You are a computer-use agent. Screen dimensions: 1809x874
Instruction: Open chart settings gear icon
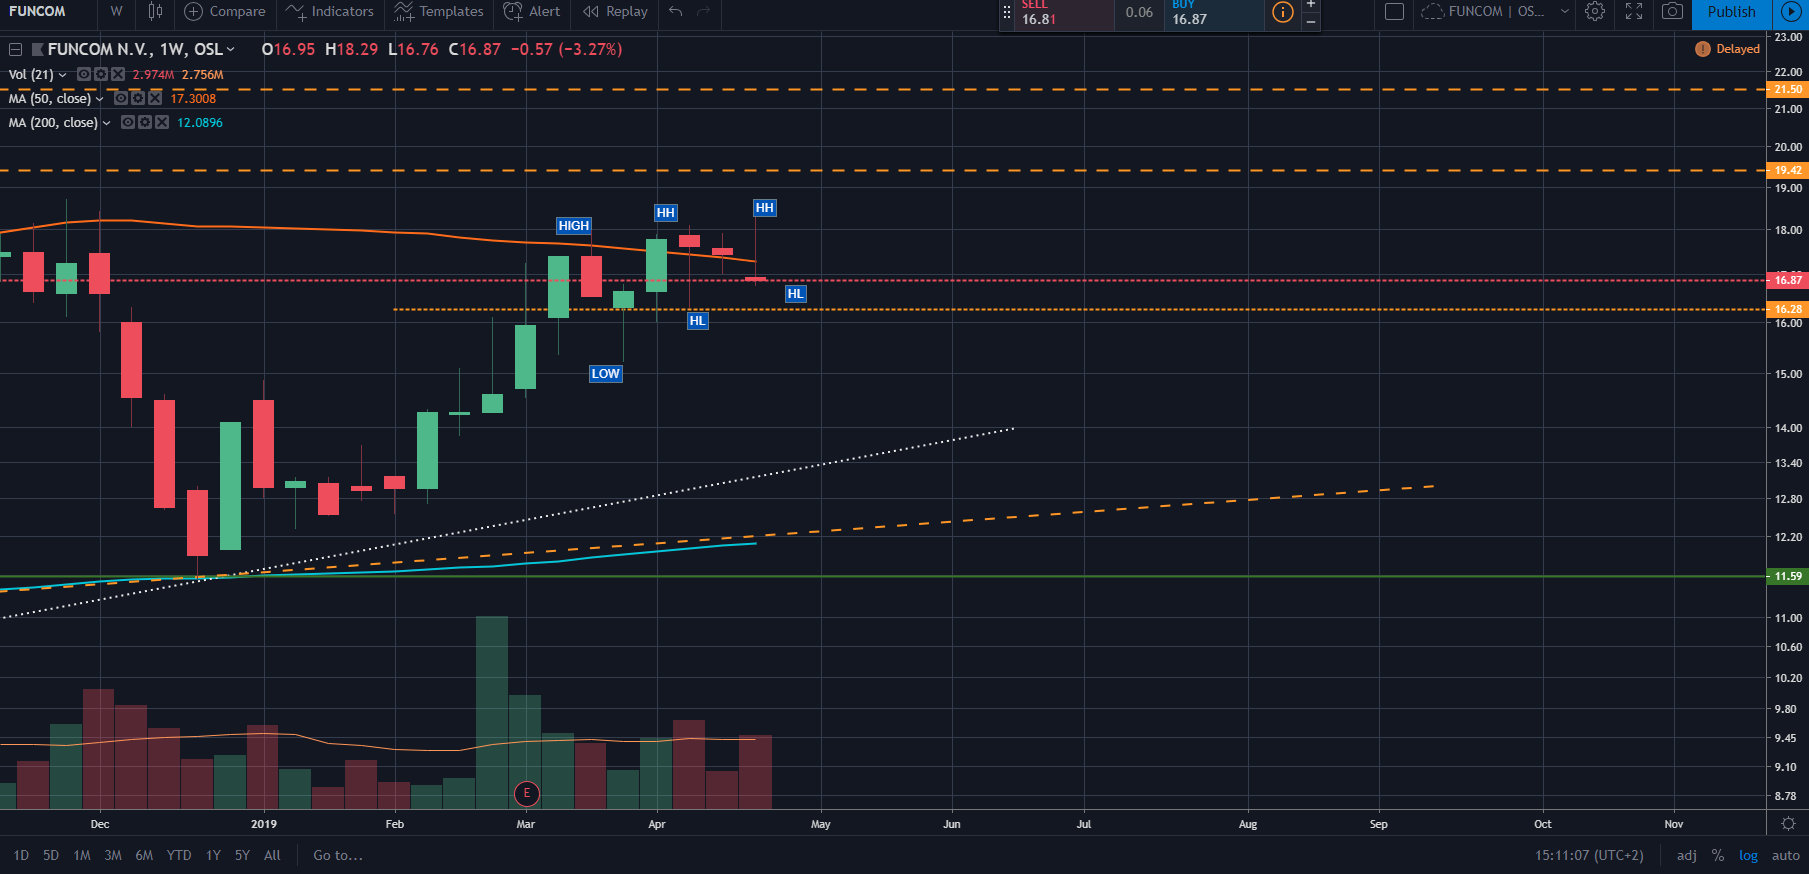[x=1595, y=12]
